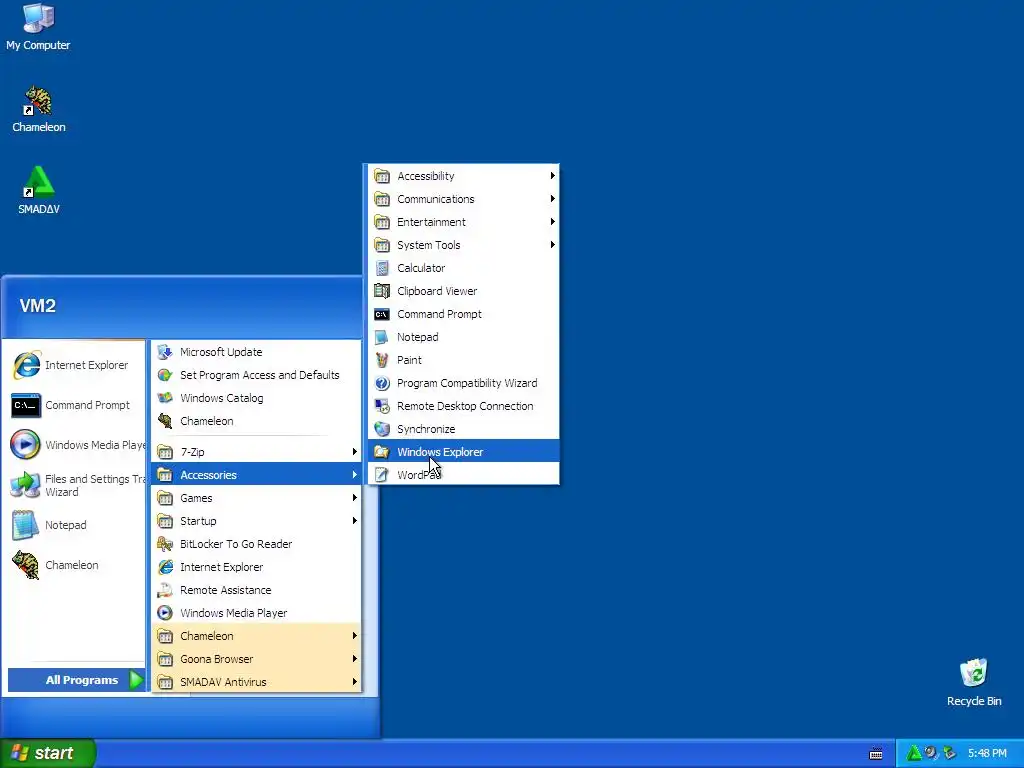Viewport: 1024px width, 768px height.
Task: Click the Paint icon in Accessories
Action: coord(382,360)
